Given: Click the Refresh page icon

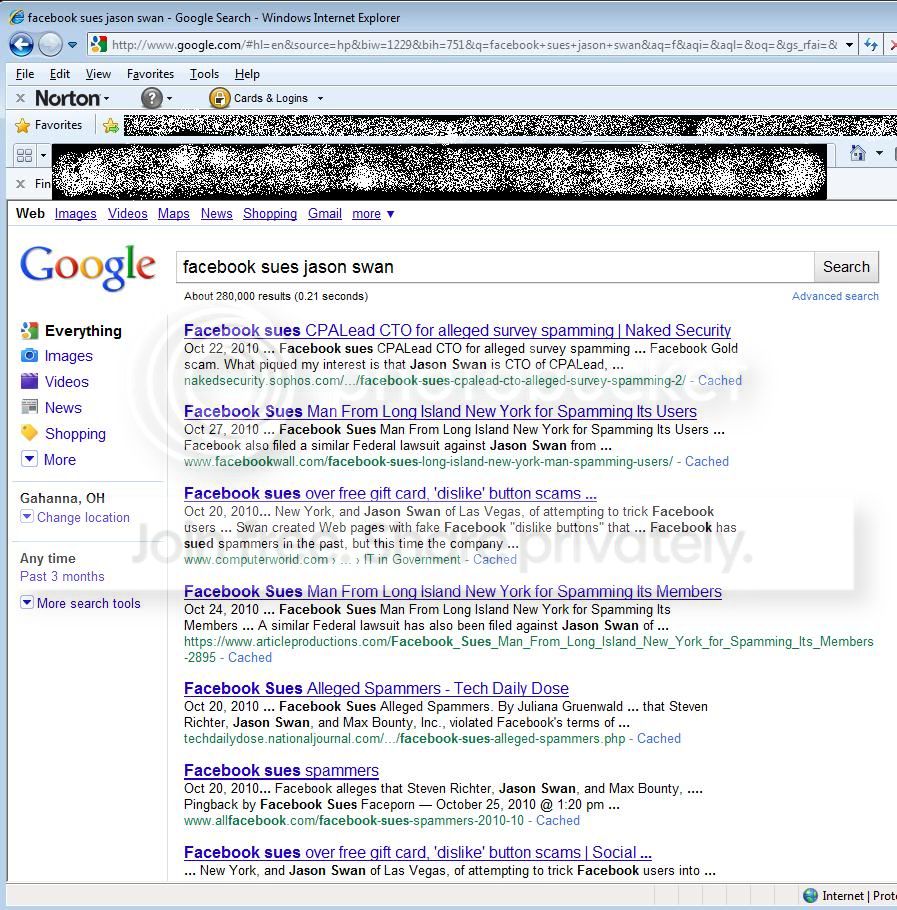Looking at the screenshot, I should tap(871, 45).
